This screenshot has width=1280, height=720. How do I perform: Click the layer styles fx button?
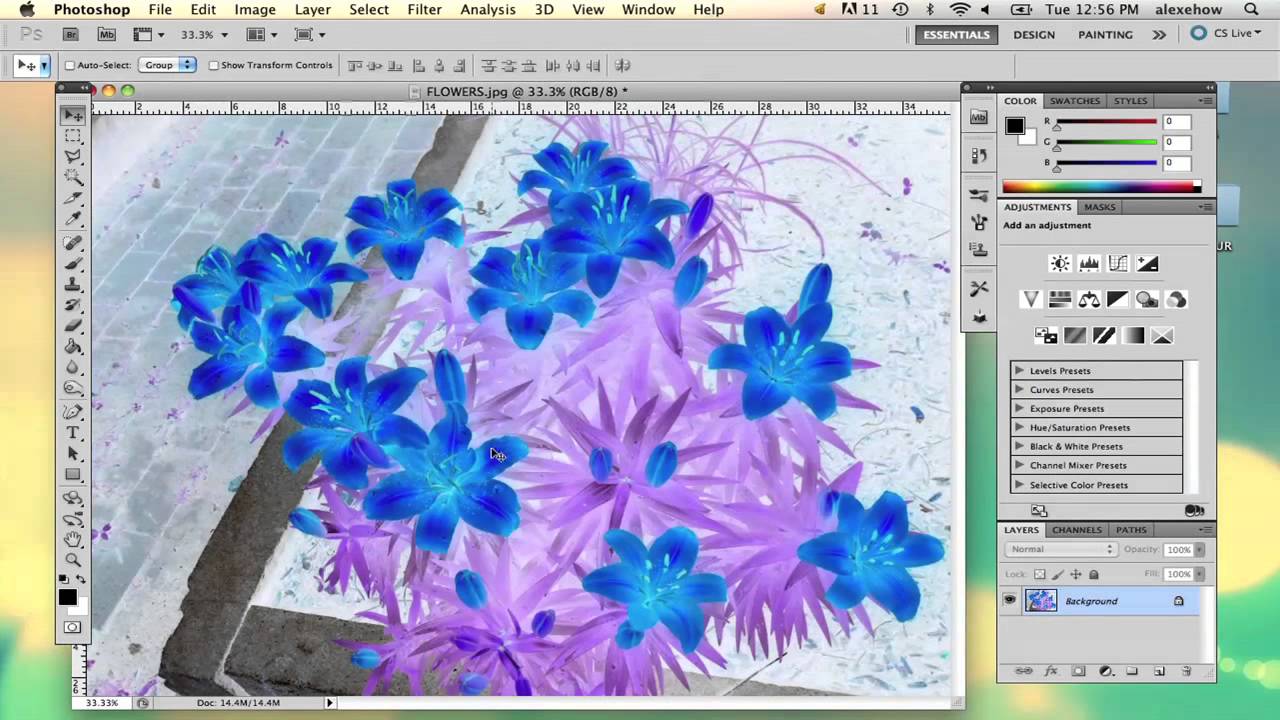1051,672
